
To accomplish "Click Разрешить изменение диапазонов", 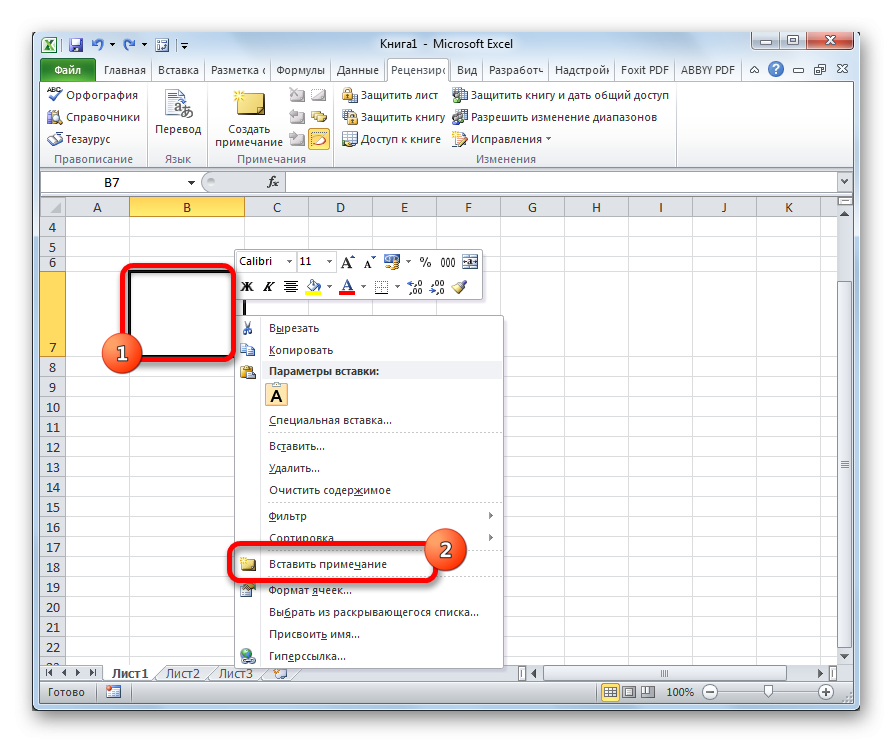I will (x=555, y=117).
